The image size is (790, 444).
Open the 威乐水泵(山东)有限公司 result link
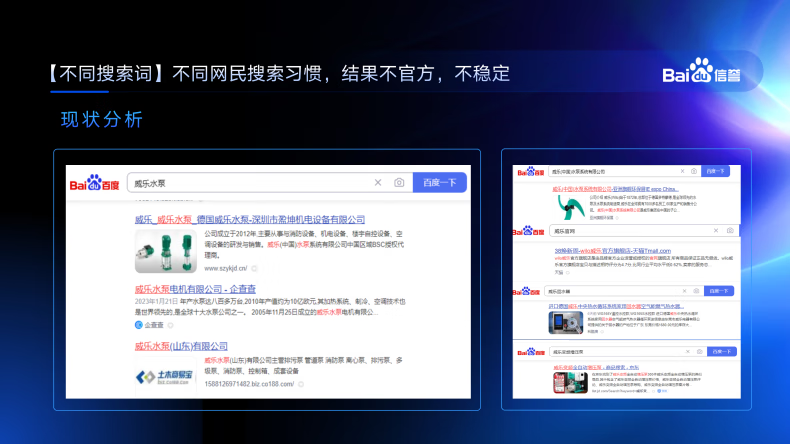coord(181,346)
